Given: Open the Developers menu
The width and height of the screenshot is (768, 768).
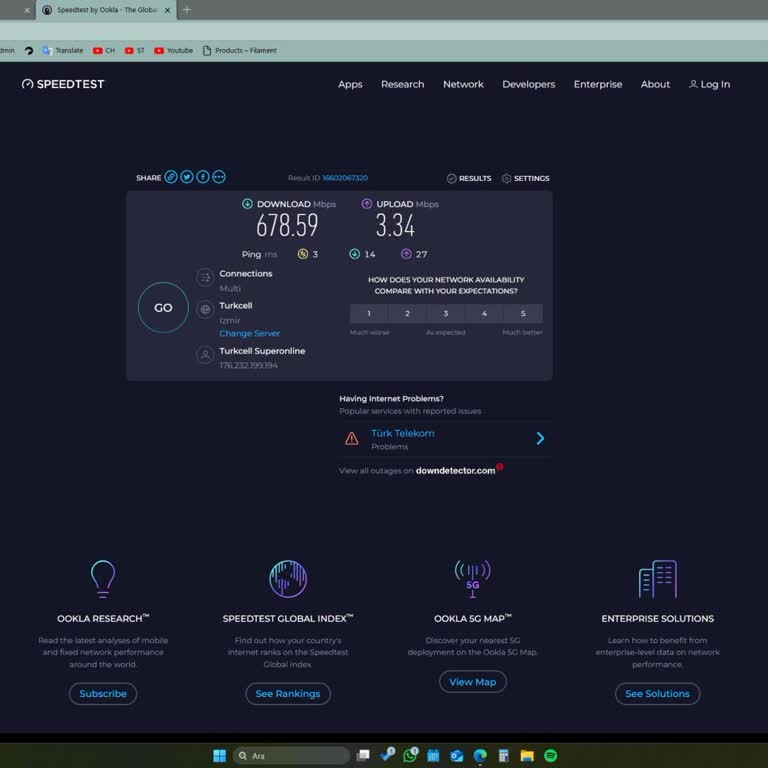Looking at the screenshot, I should (x=528, y=84).
